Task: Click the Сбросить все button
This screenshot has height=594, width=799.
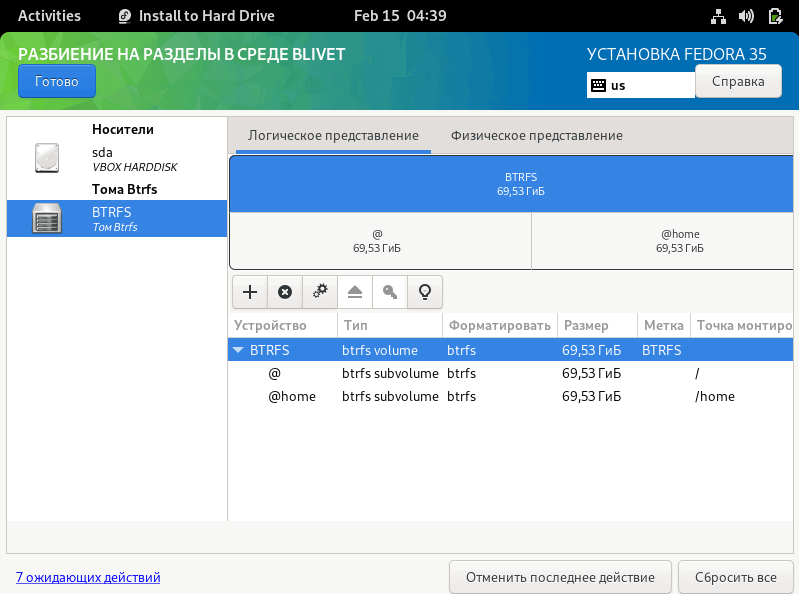Action: (x=736, y=577)
